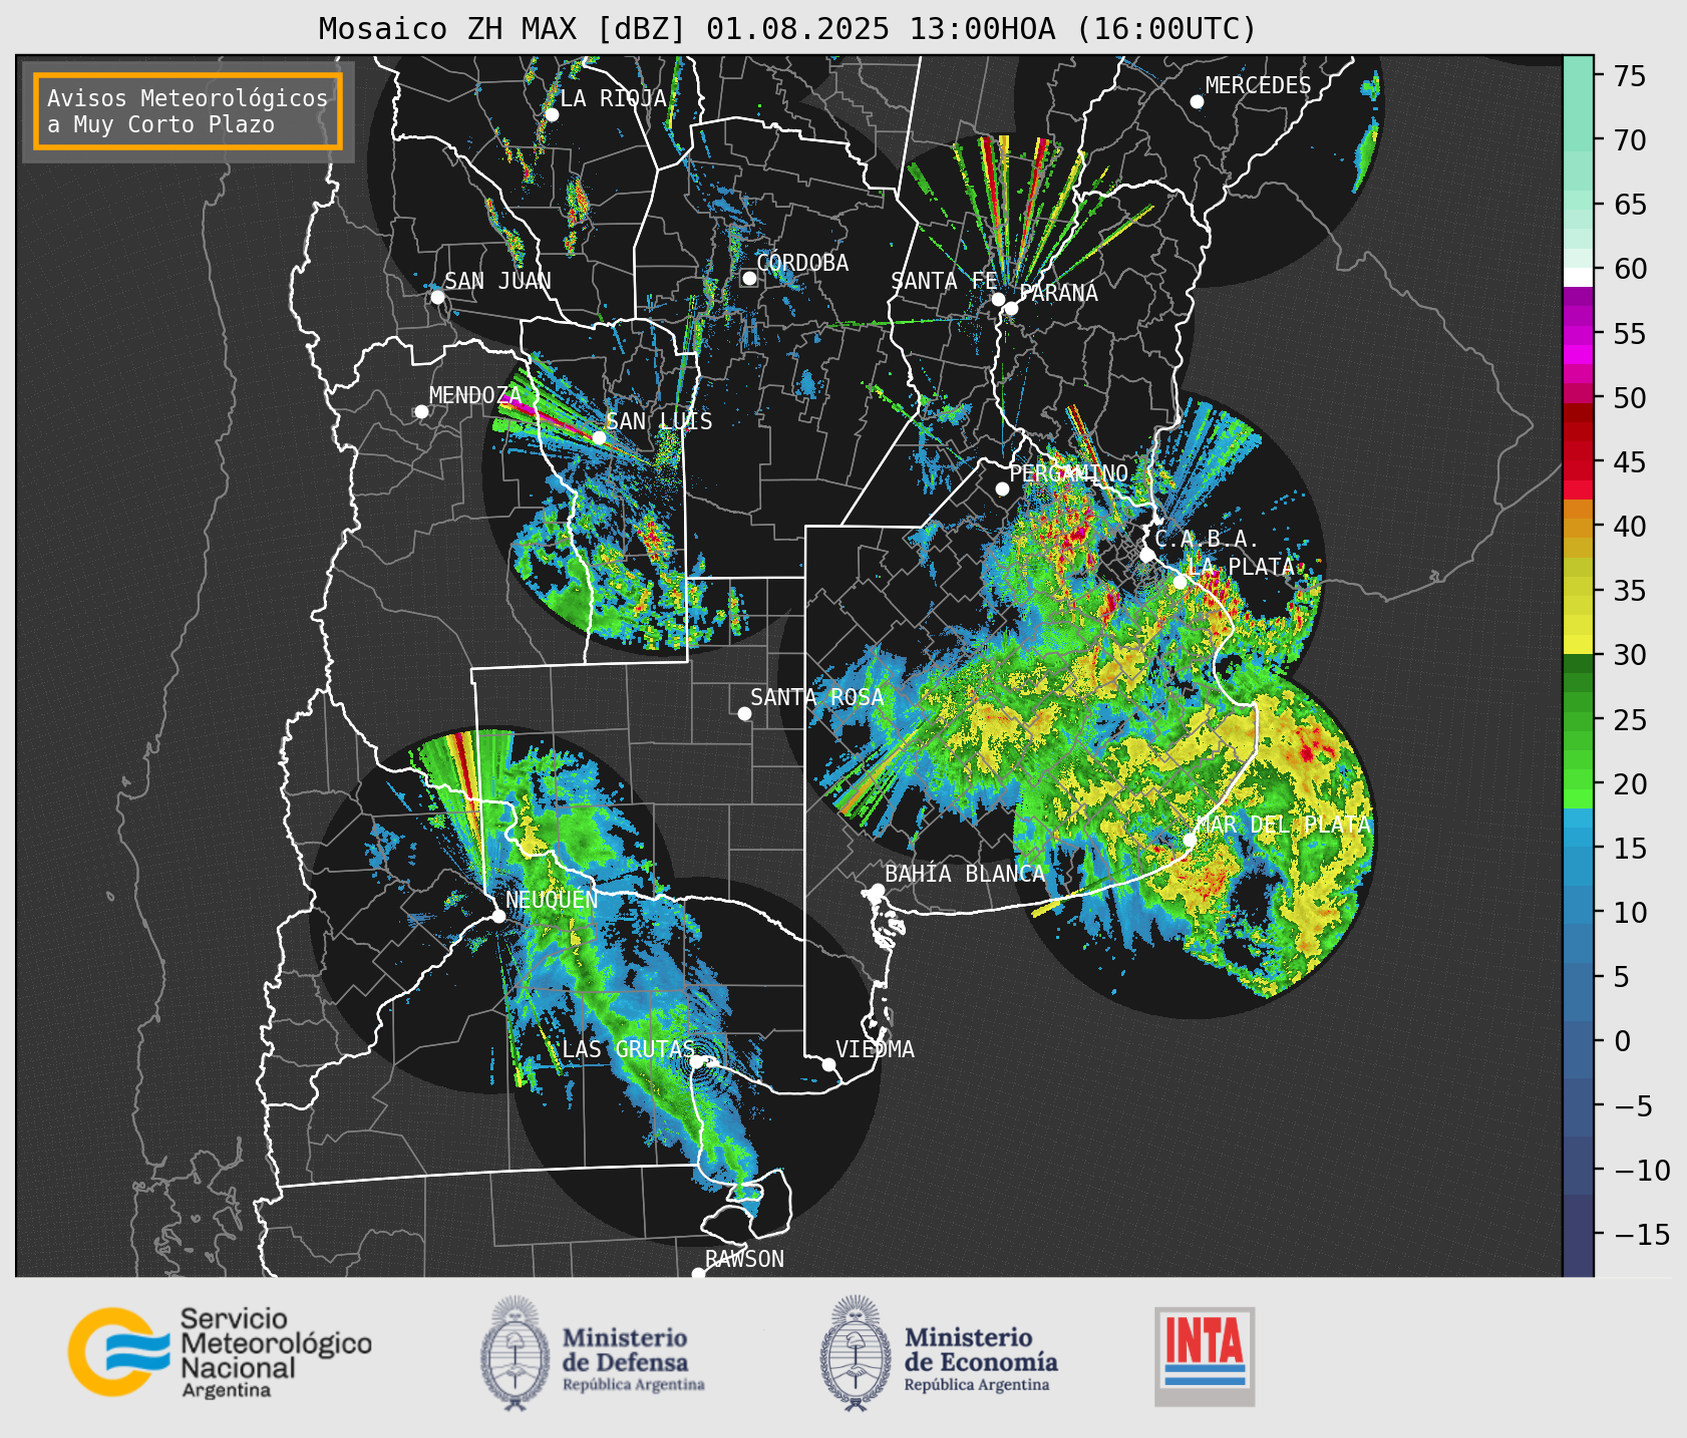The width and height of the screenshot is (1687, 1438).
Task: Click the Avisos Meteorológicos a Muy Corto Plazo box
Action: (x=188, y=111)
